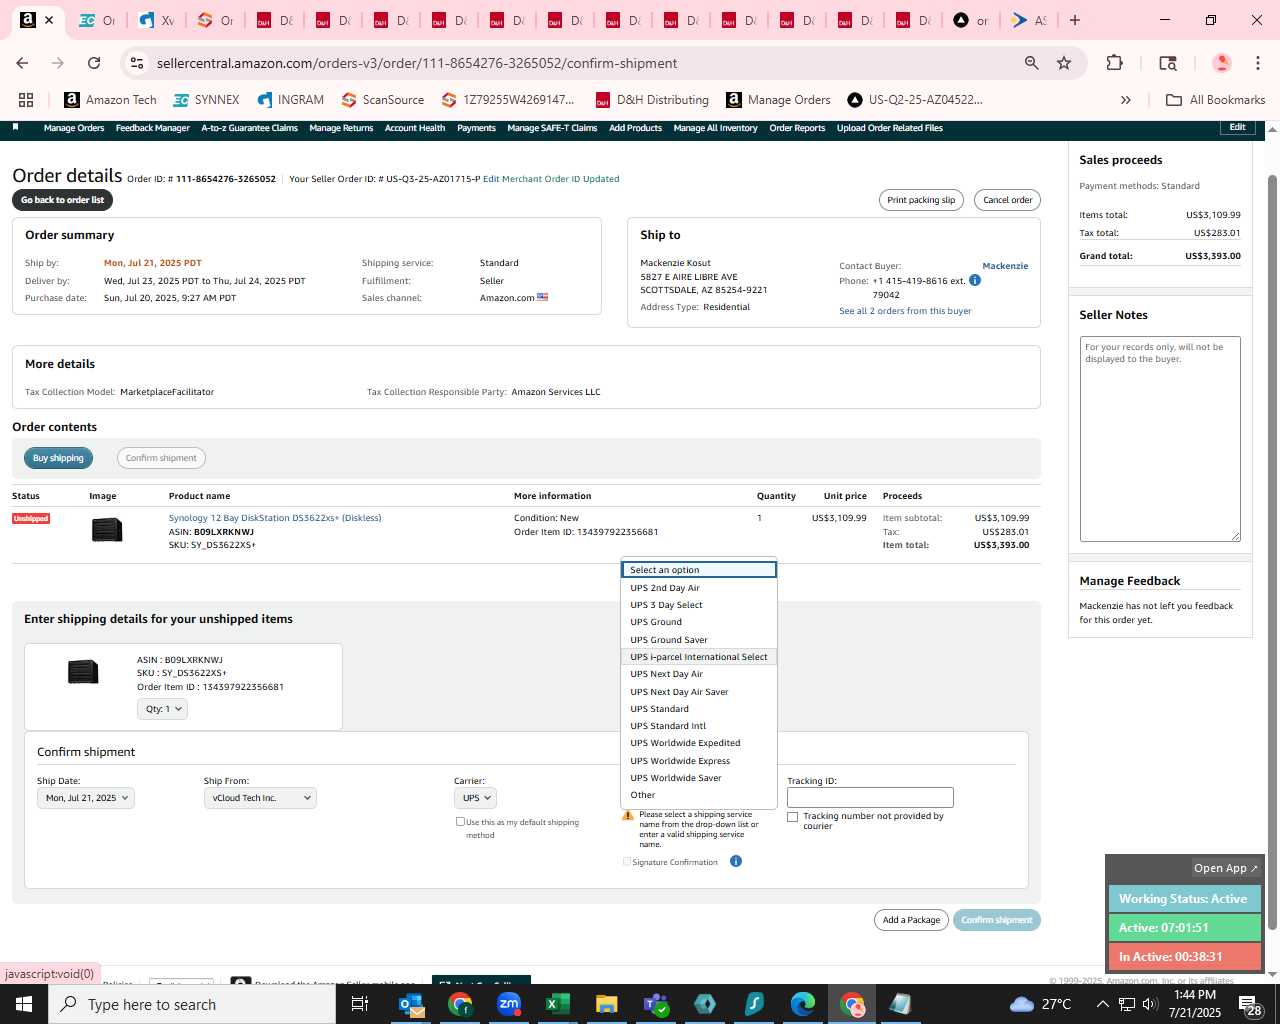The height and width of the screenshot is (1024, 1280).
Task: Click the Windows taskbar search box
Action: [192, 1004]
